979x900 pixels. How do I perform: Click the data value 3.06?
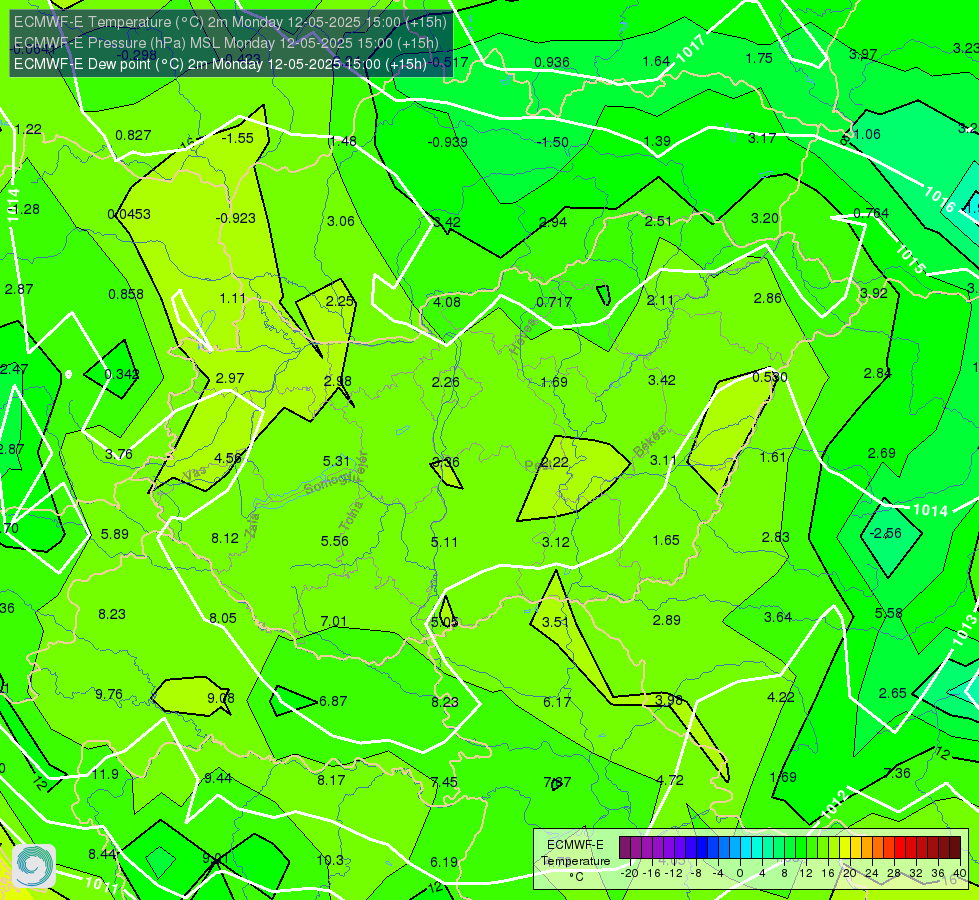341,221
